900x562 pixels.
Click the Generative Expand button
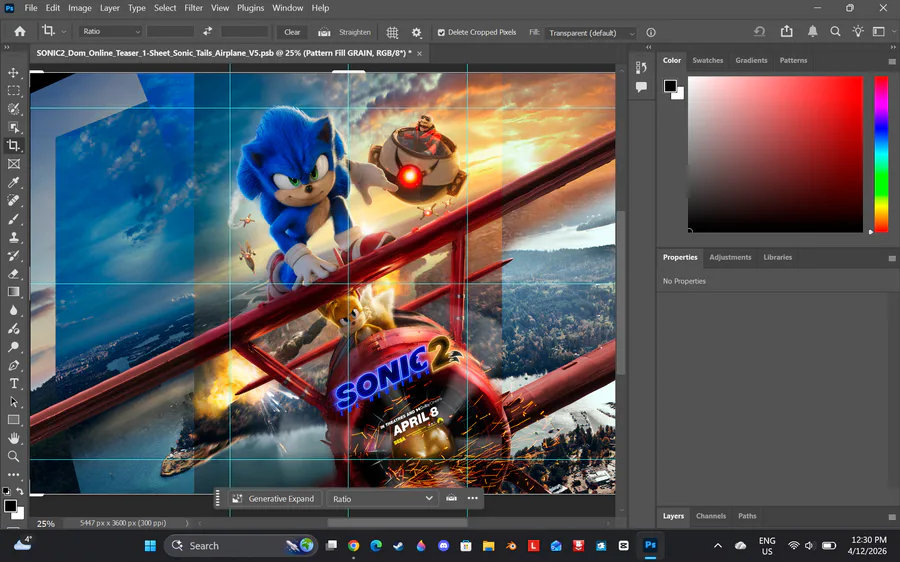pyautogui.click(x=274, y=498)
